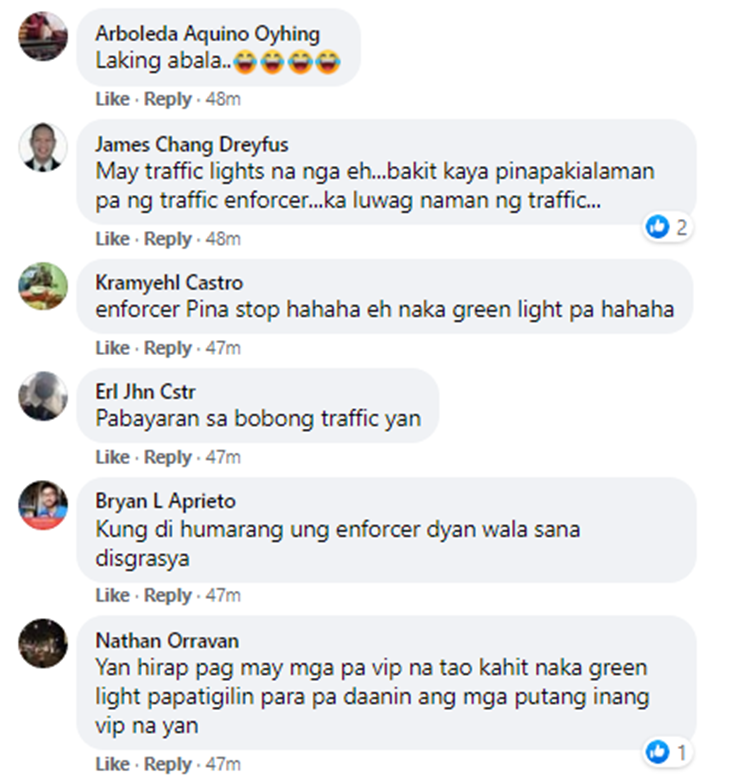Like Bryan L Aprieto's comment
750x776 pixels.
[112, 595]
